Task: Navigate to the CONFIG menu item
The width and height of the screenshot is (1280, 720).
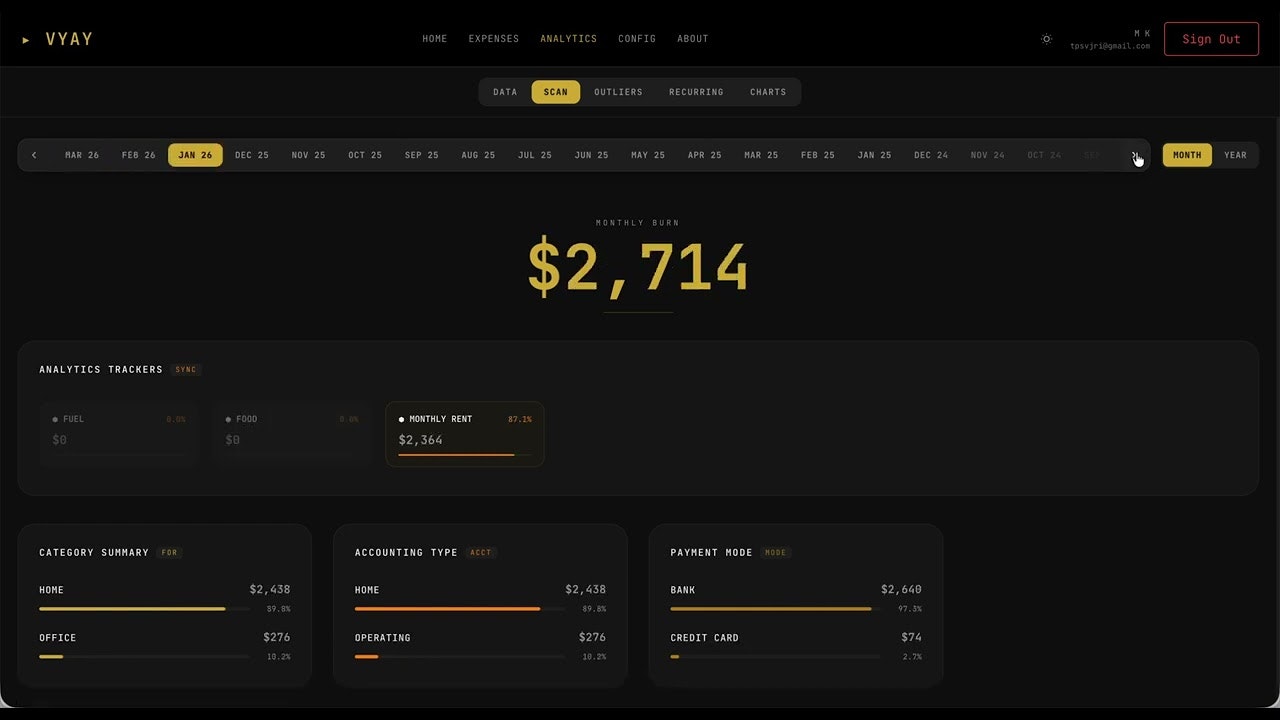Action: click(x=637, y=39)
